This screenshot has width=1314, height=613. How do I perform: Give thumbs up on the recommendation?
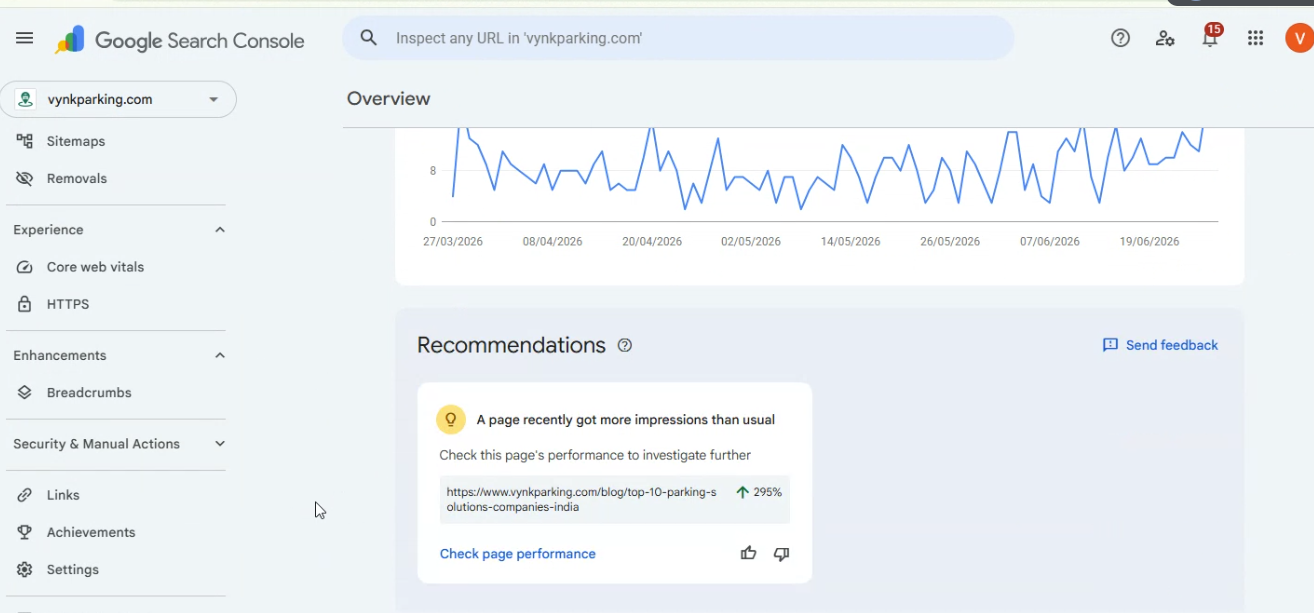coord(748,553)
